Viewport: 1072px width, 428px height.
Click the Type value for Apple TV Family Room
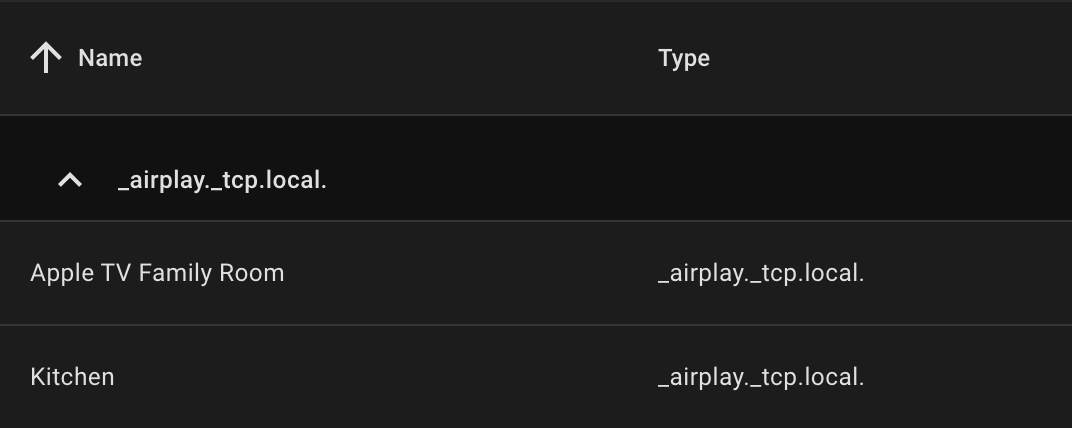(x=760, y=273)
